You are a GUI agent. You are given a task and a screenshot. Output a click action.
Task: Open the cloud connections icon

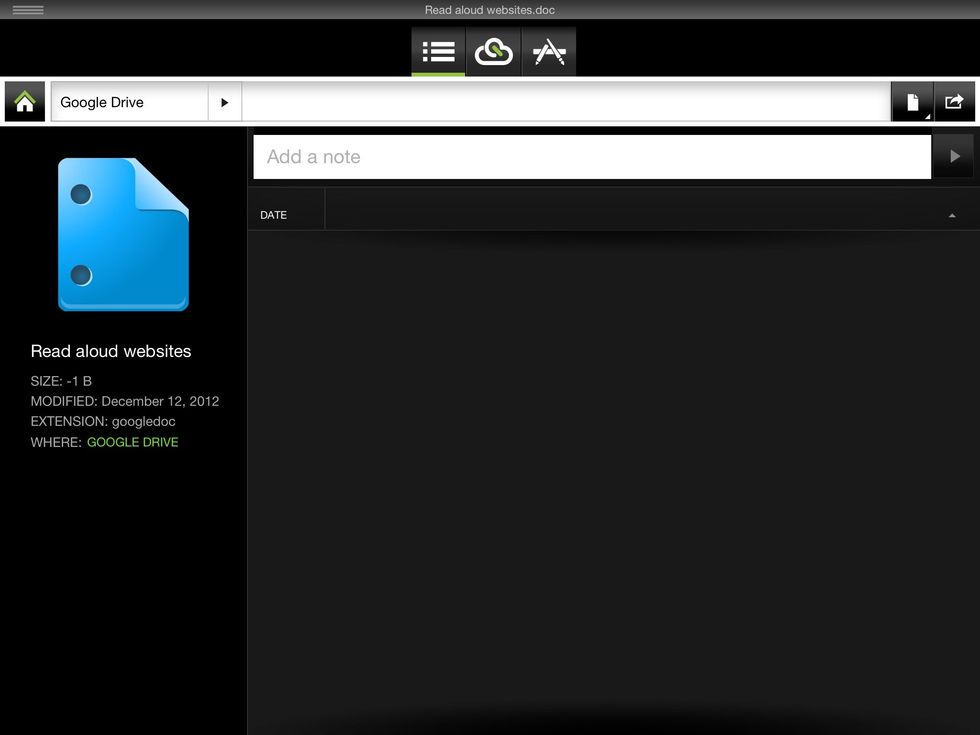[493, 51]
